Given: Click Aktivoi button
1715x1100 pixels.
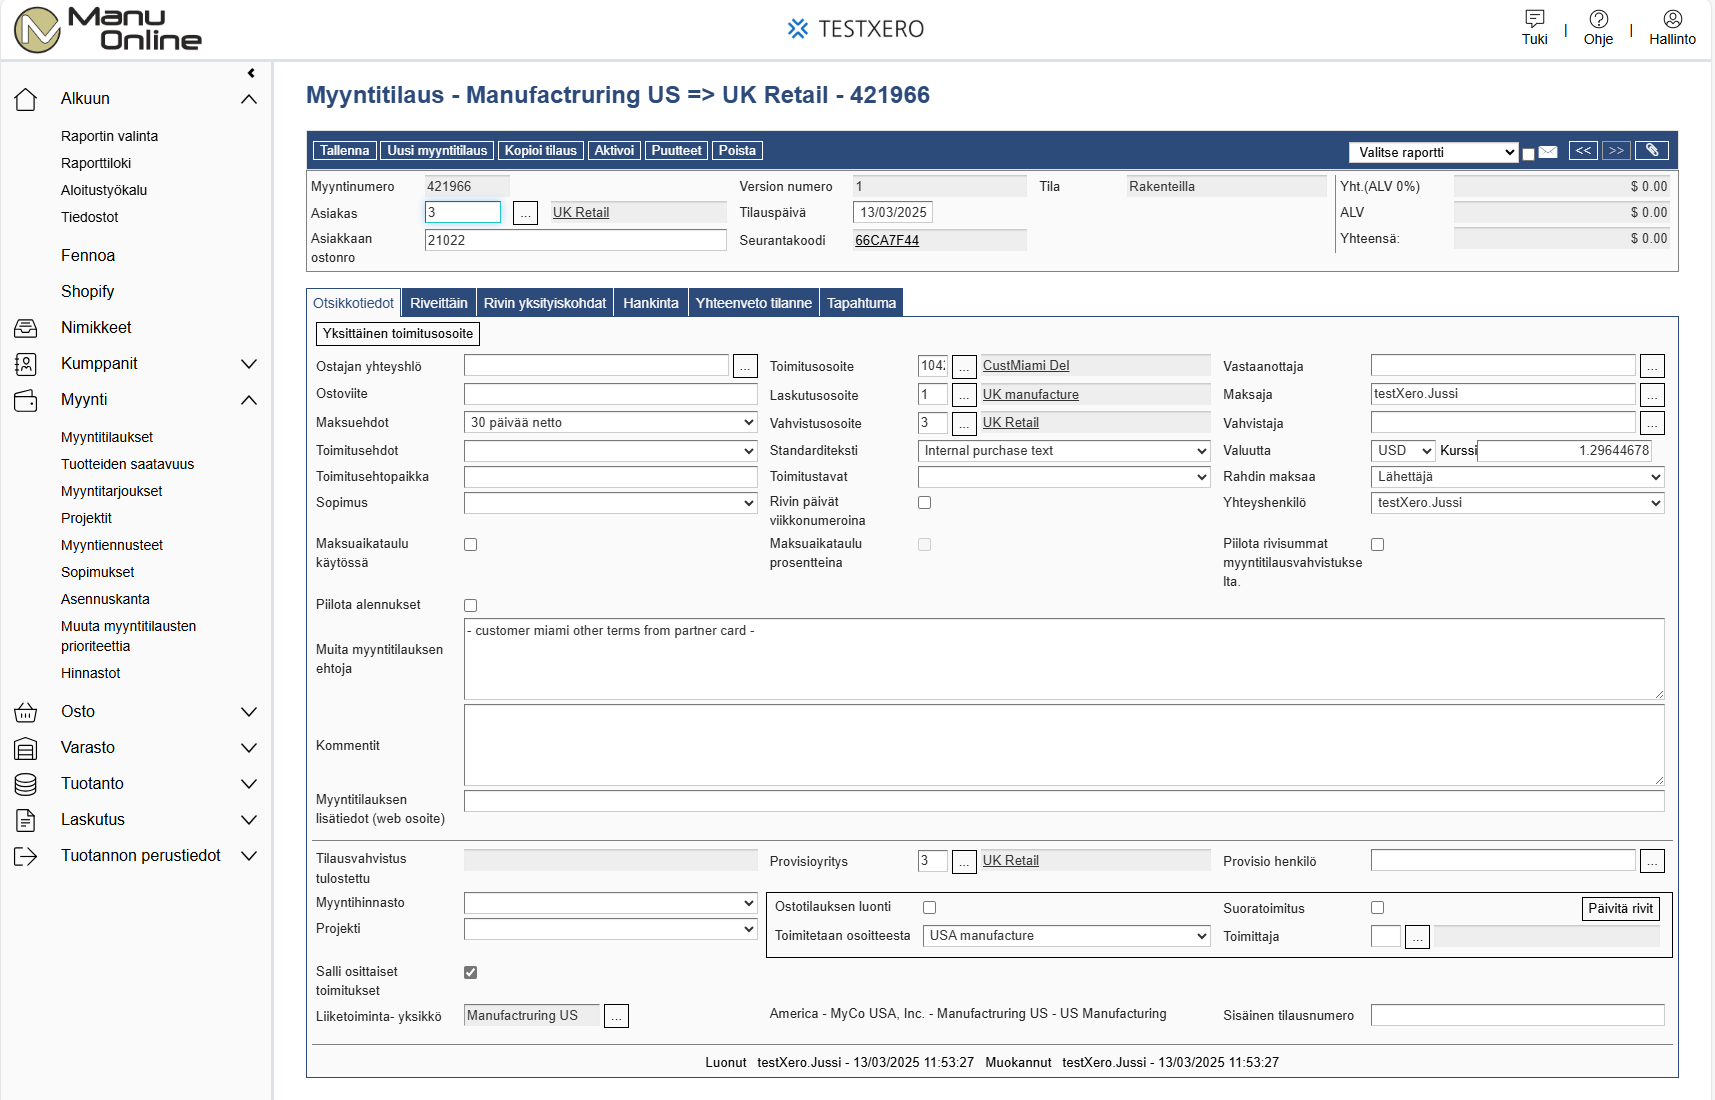Looking at the screenshot, I should (x=614, y=151).
